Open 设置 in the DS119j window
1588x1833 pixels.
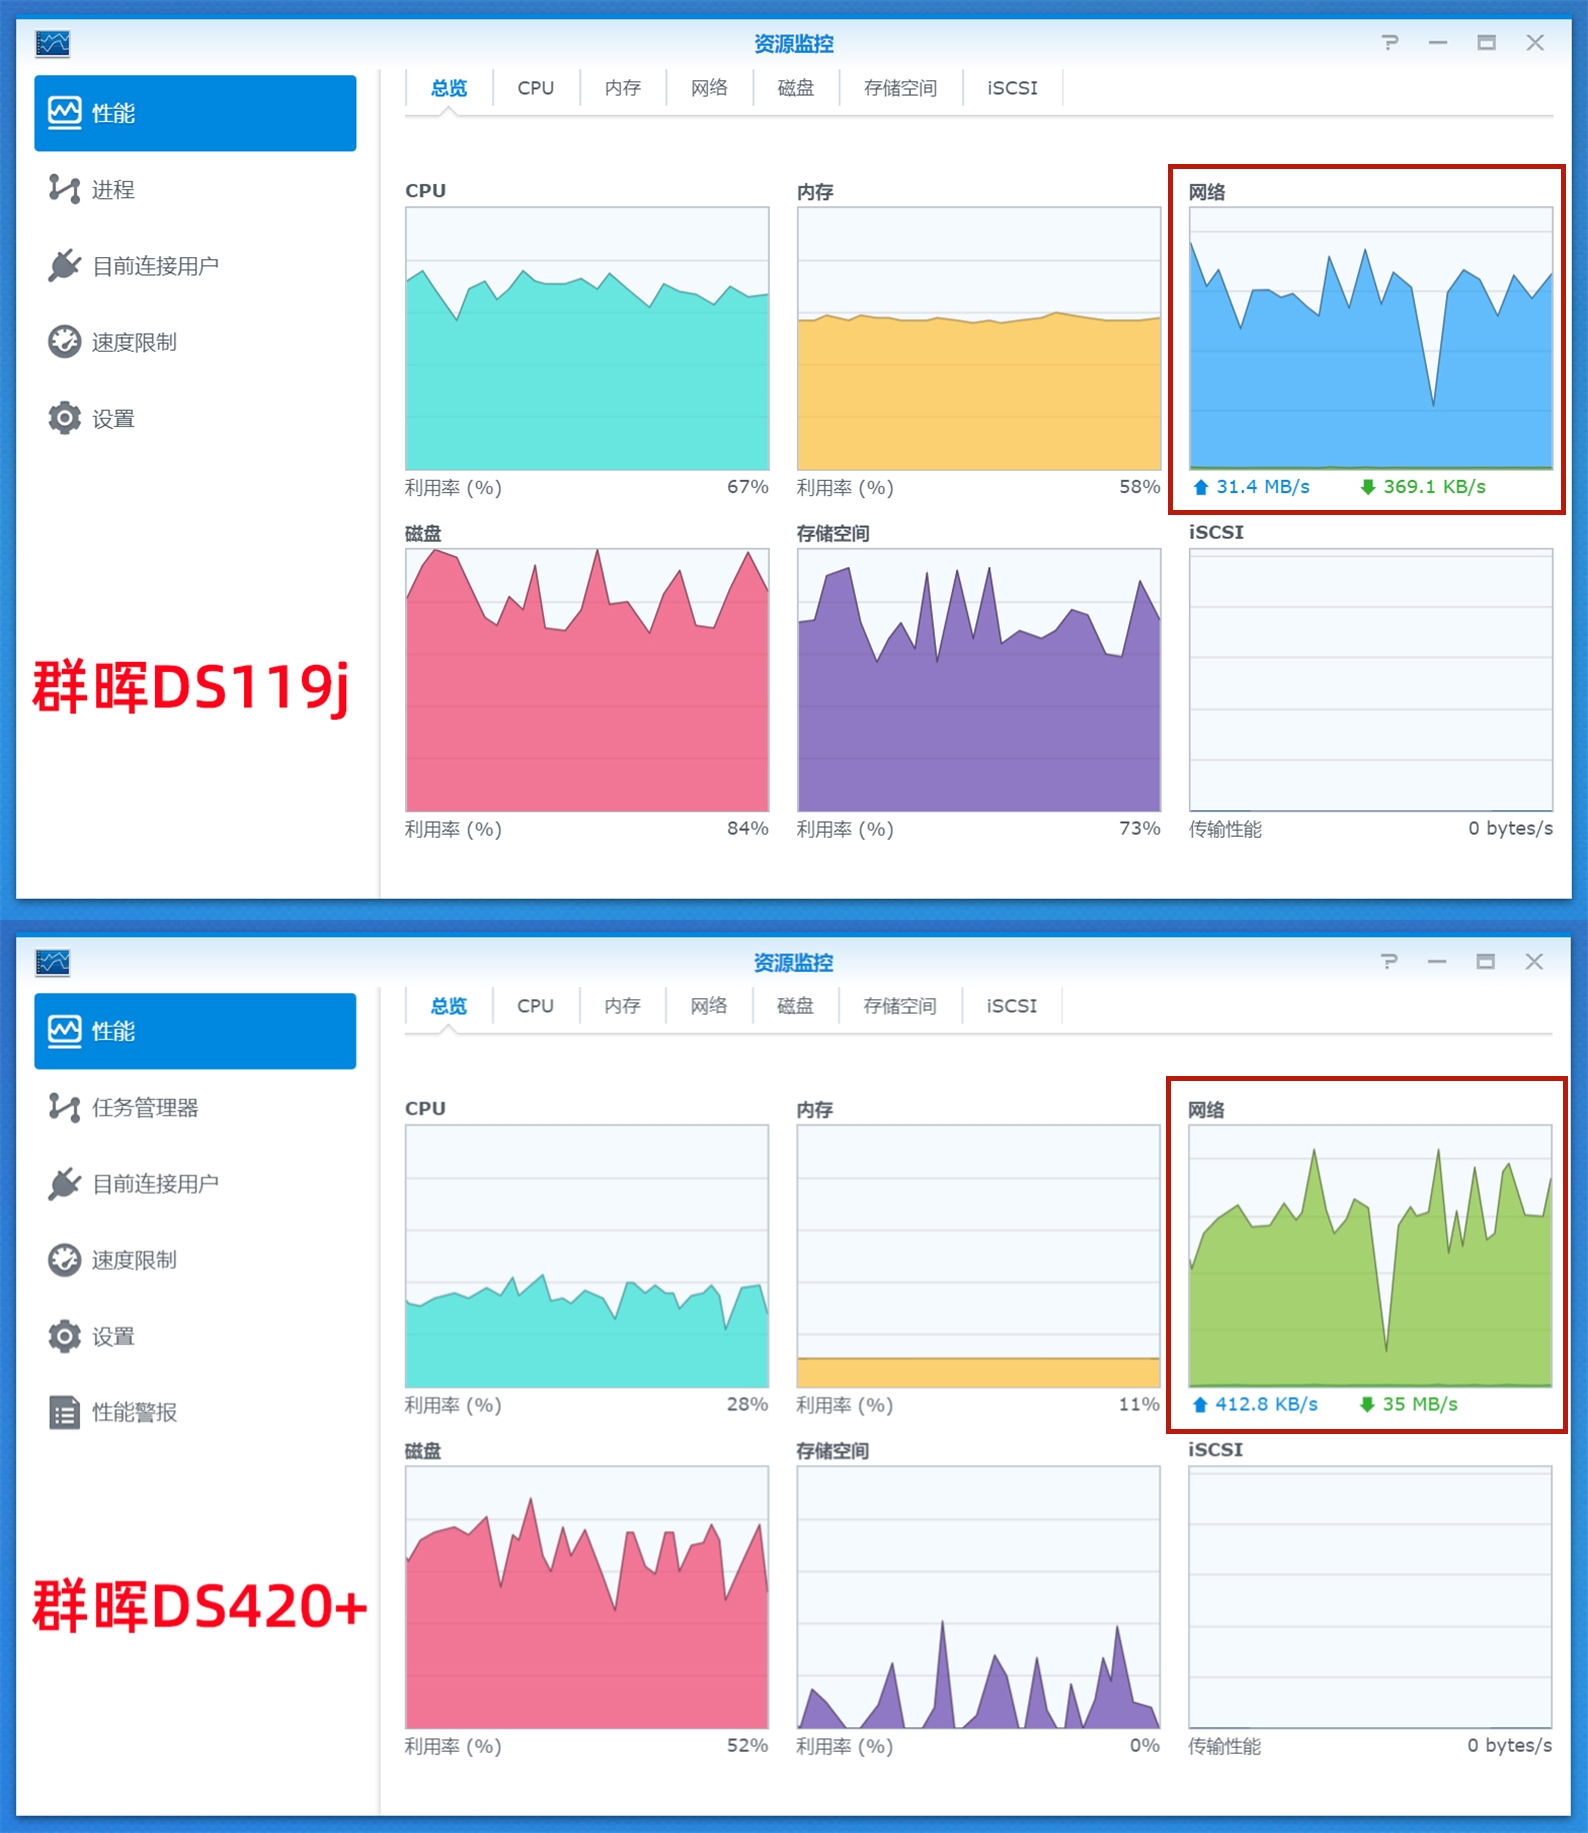coord(195,418)
